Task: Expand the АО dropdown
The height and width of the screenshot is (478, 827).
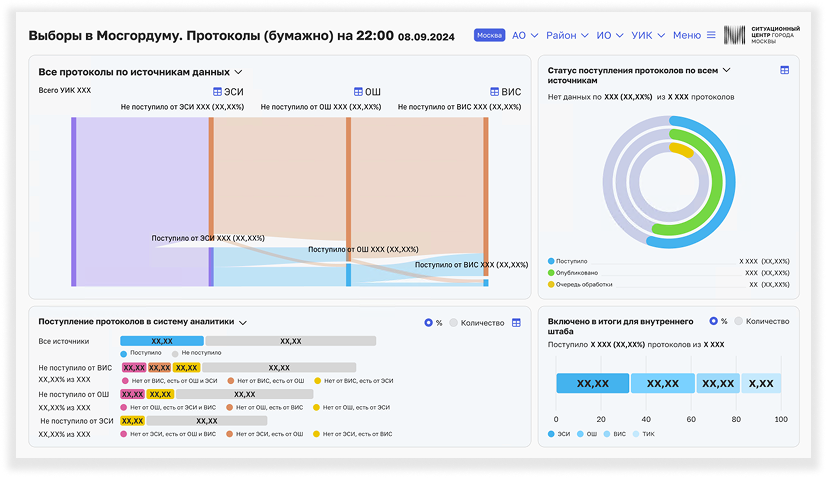Action: click(525, 35)
